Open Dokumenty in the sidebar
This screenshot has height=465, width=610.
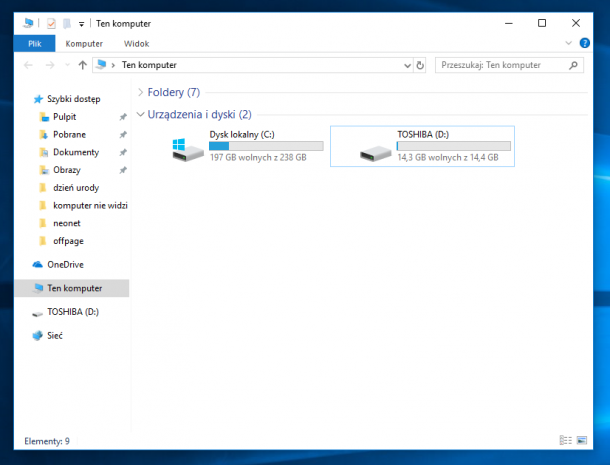(76, 152)
